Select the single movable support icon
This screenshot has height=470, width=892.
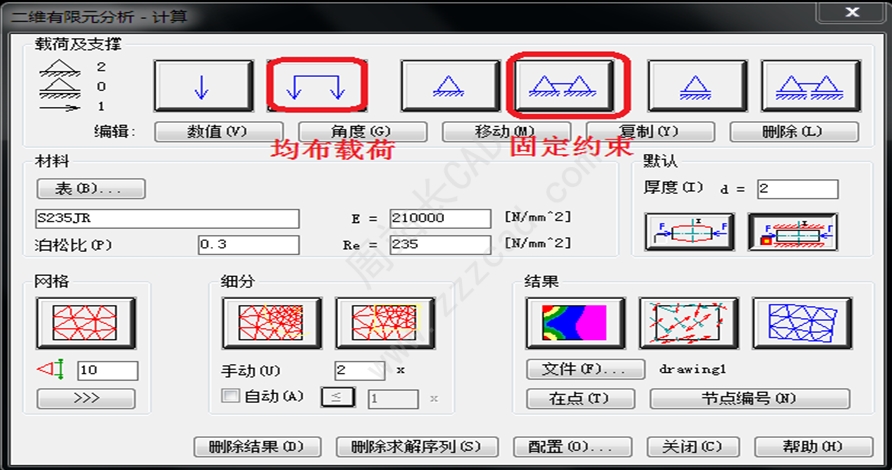(697, 87)
